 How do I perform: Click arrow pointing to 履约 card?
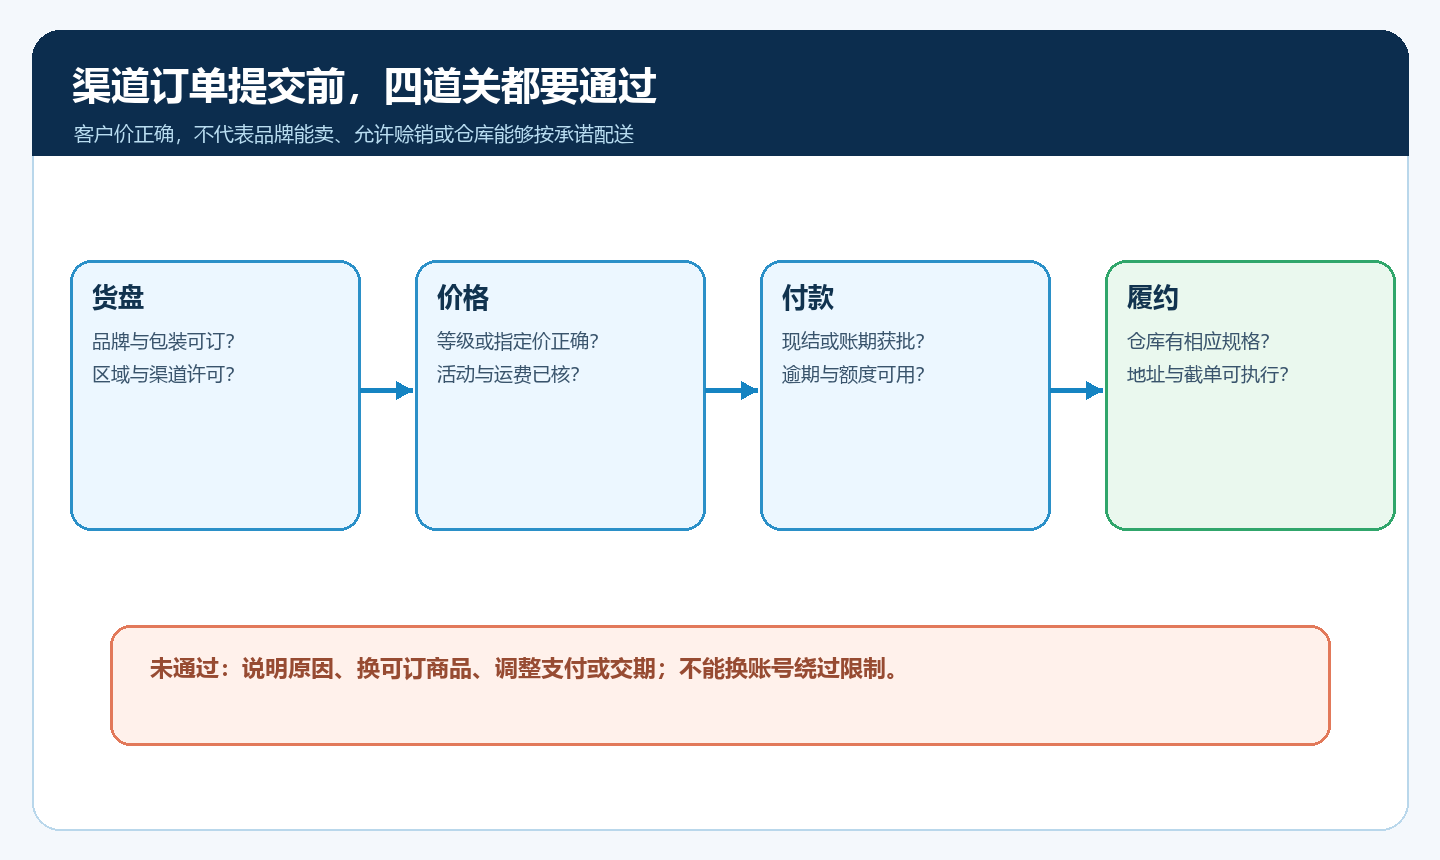point(1077,390)
